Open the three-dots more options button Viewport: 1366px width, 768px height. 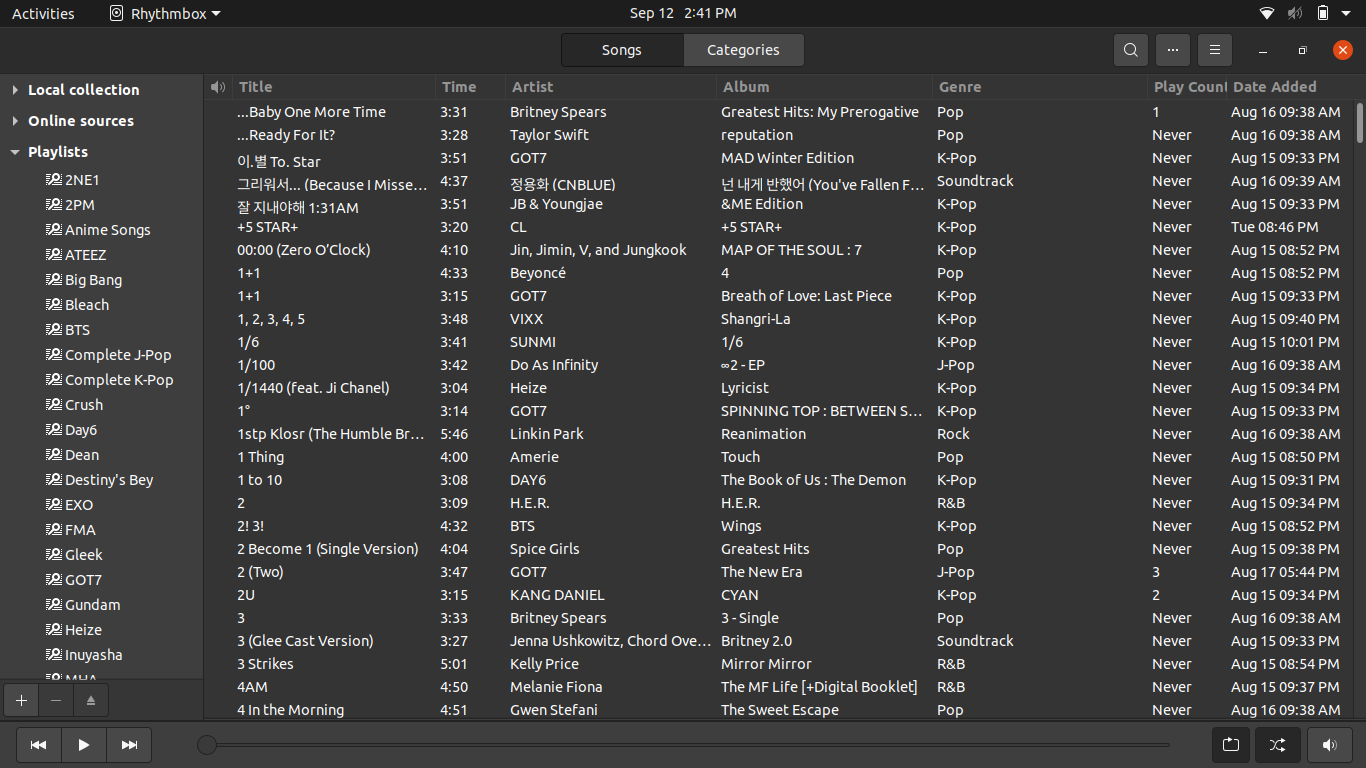point(1172,50)
